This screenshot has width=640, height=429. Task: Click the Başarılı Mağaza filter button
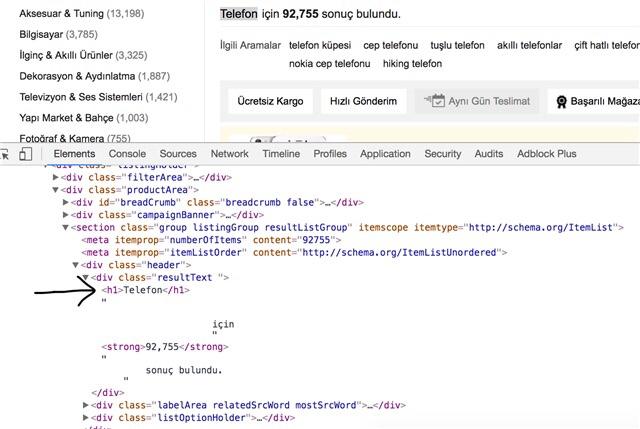(x=594, y=101)
